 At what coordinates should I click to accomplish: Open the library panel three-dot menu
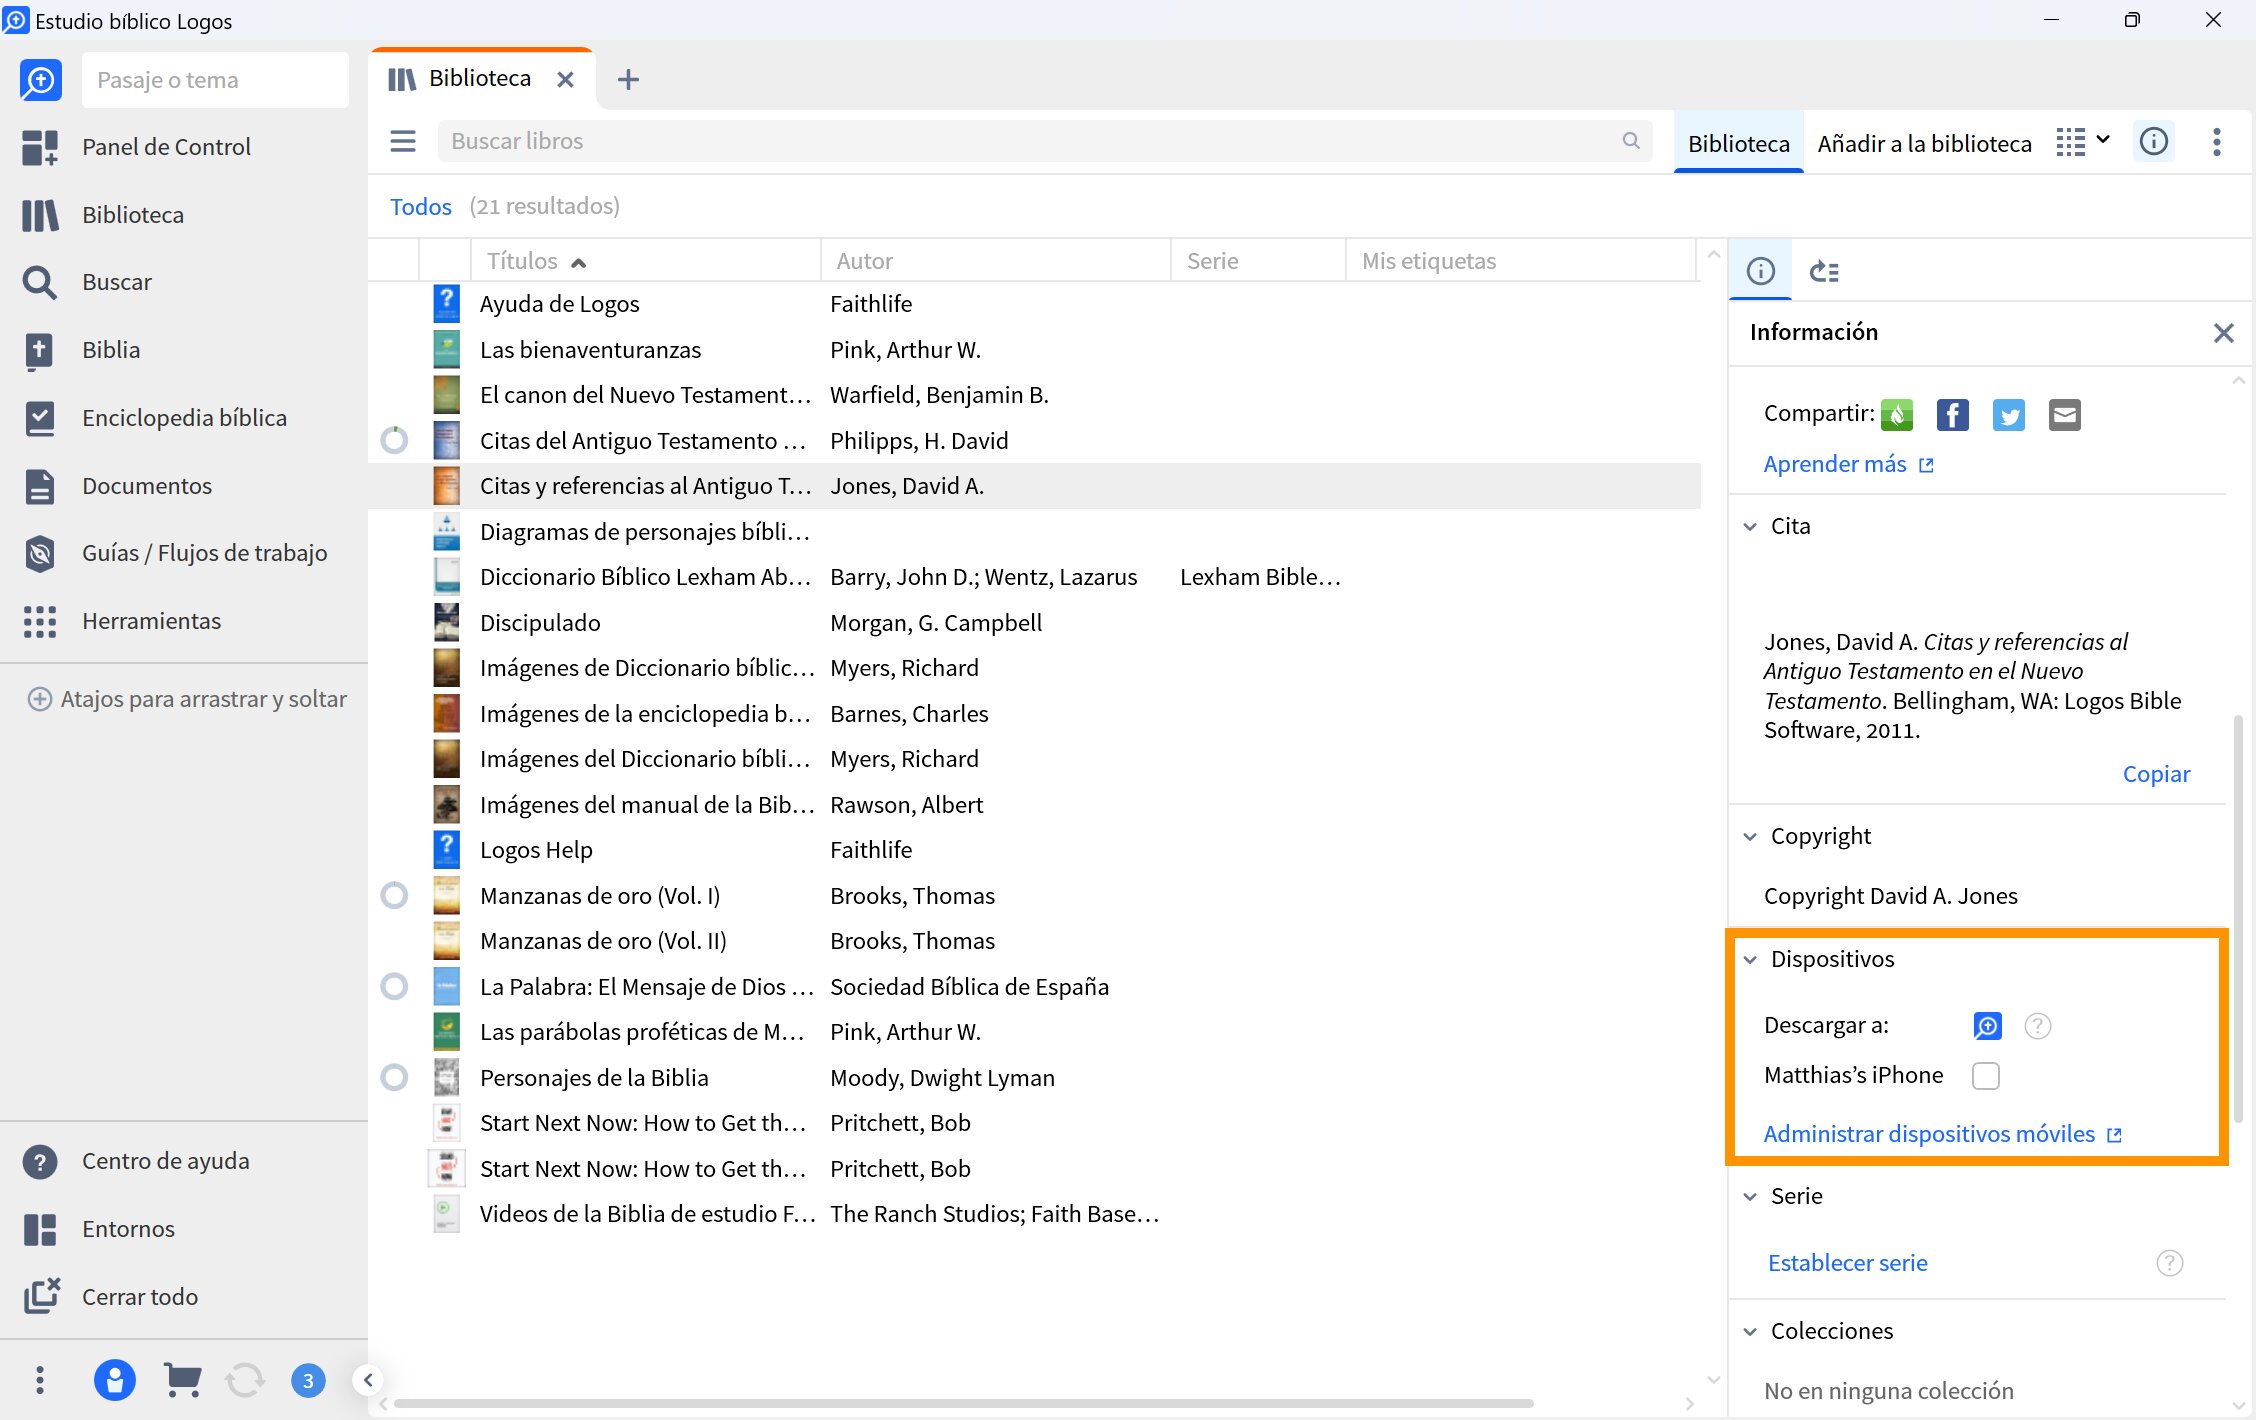[2217, 142]
